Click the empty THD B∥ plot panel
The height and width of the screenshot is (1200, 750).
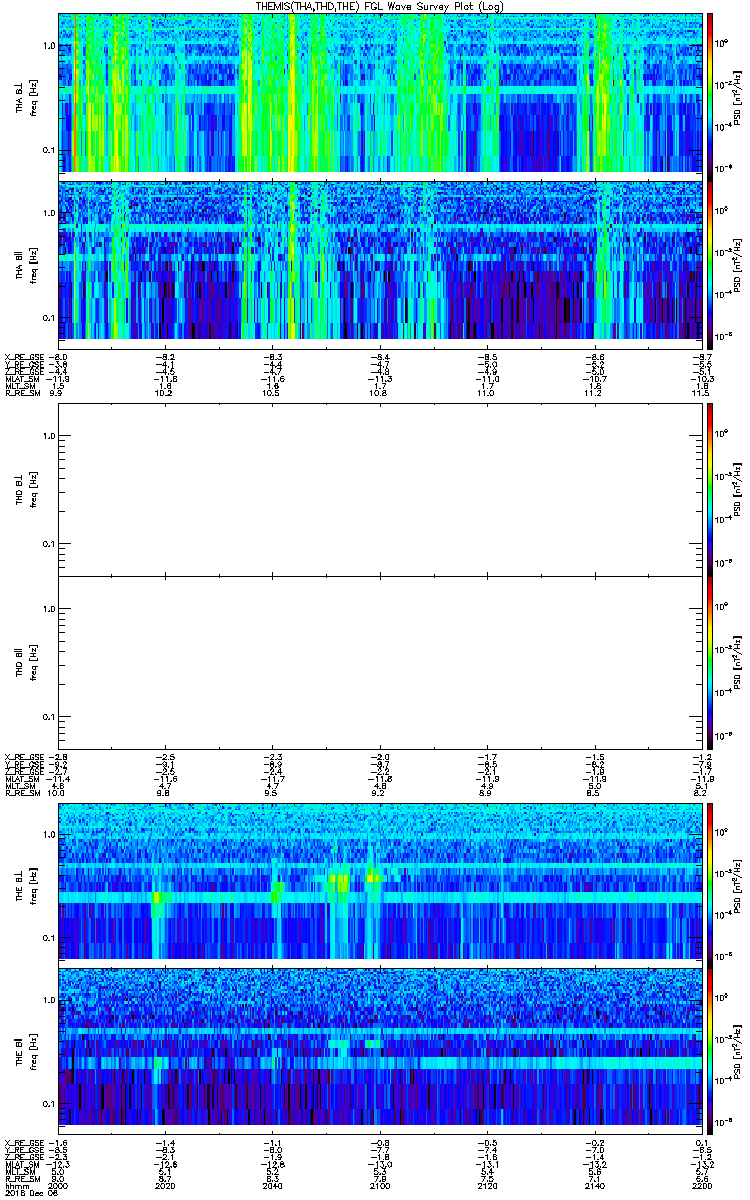pos(378,662)
